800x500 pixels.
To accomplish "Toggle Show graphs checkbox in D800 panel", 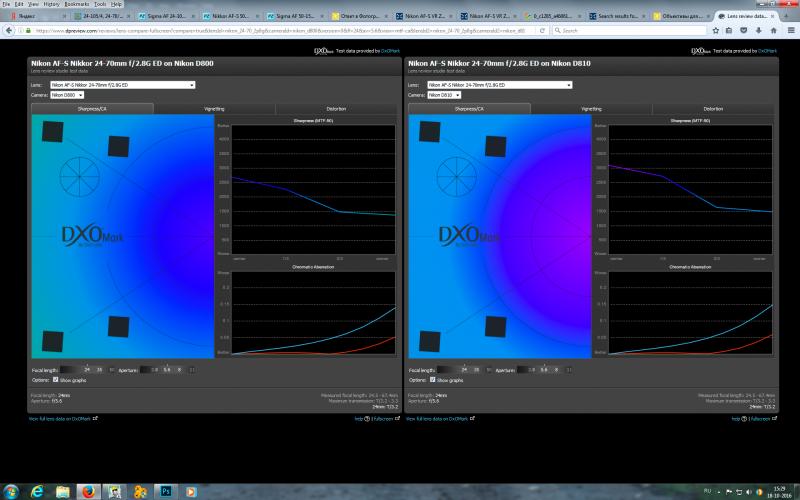I will pyautogui.click(x=56, y=380).
